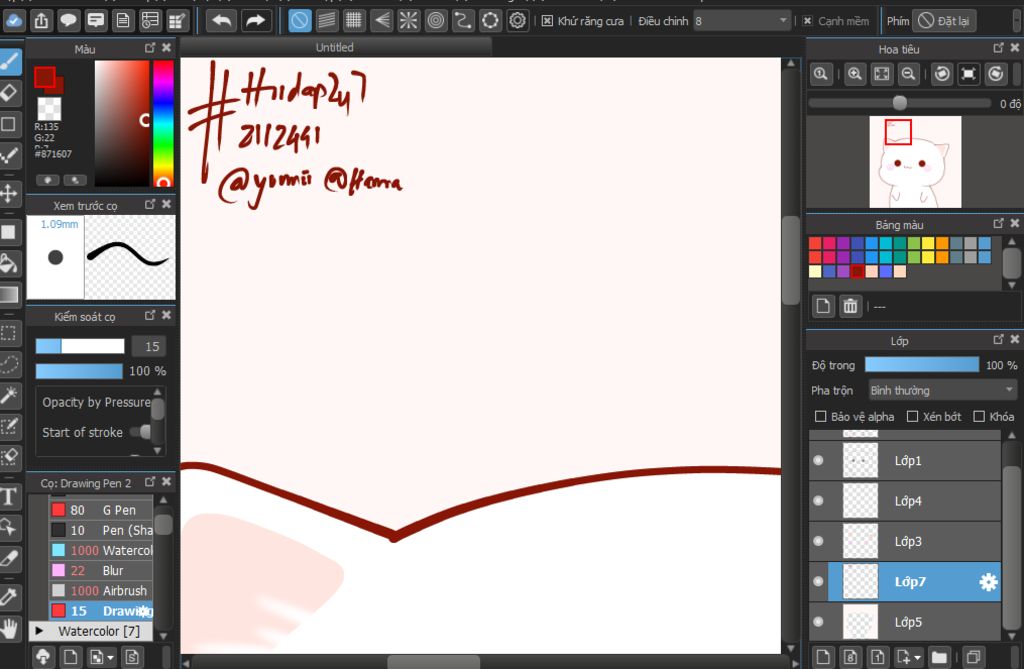Select Blur brush
The image size is (1024, 669).
tap(101, 570)
